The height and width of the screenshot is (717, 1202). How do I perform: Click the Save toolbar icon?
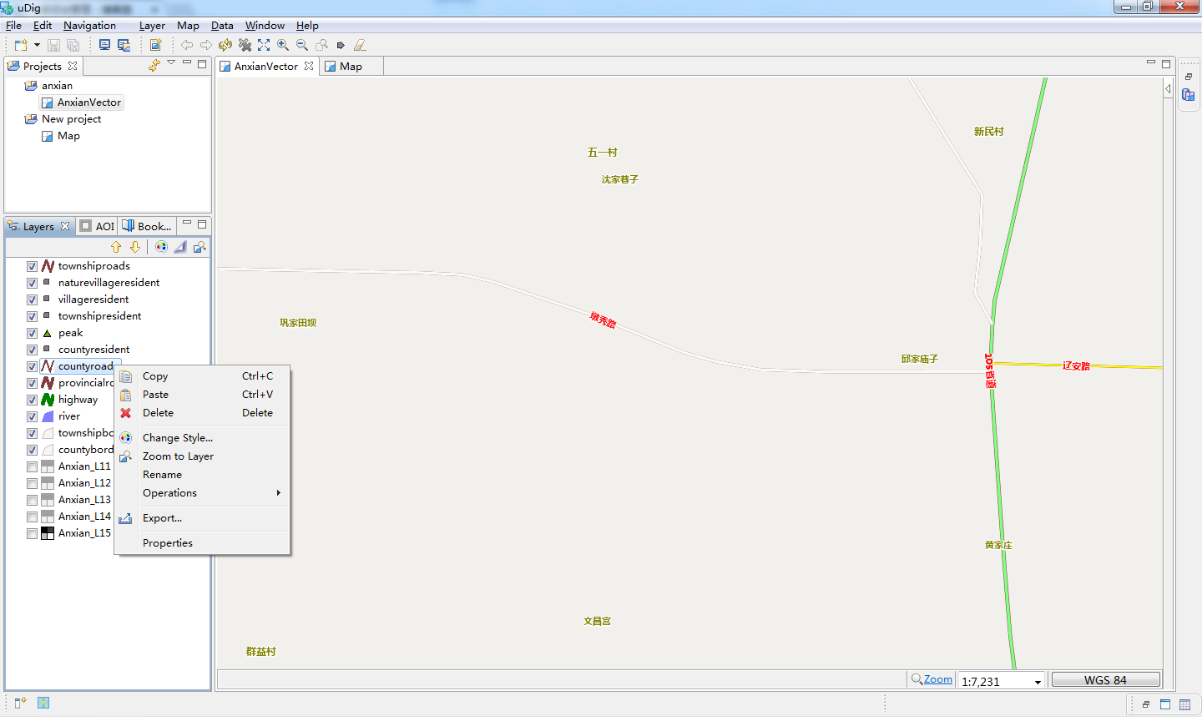(x=54, y=45)
